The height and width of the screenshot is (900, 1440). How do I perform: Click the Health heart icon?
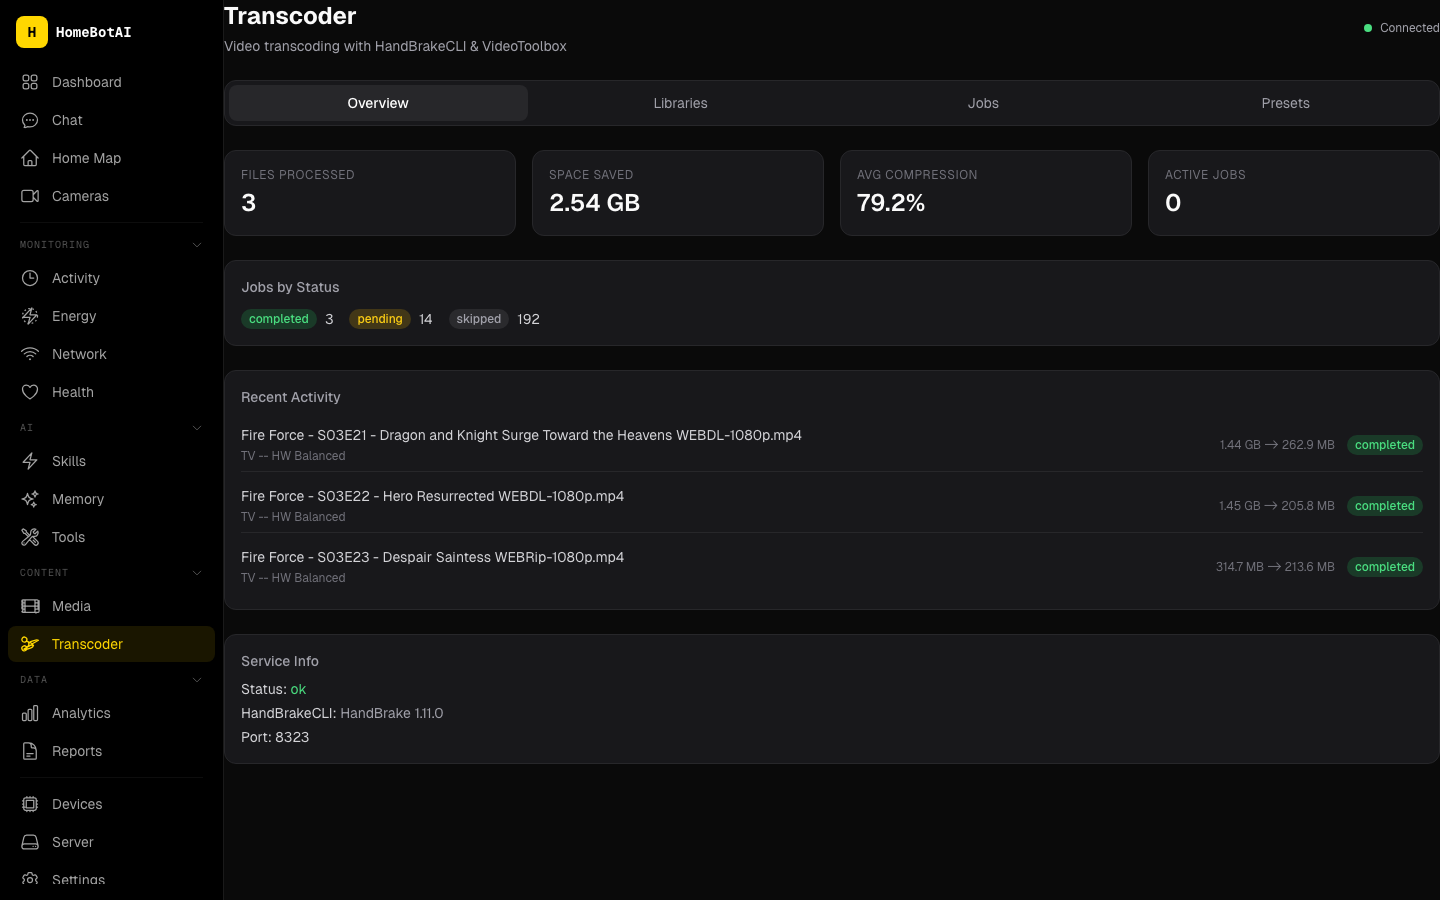(x=30, y=392)
